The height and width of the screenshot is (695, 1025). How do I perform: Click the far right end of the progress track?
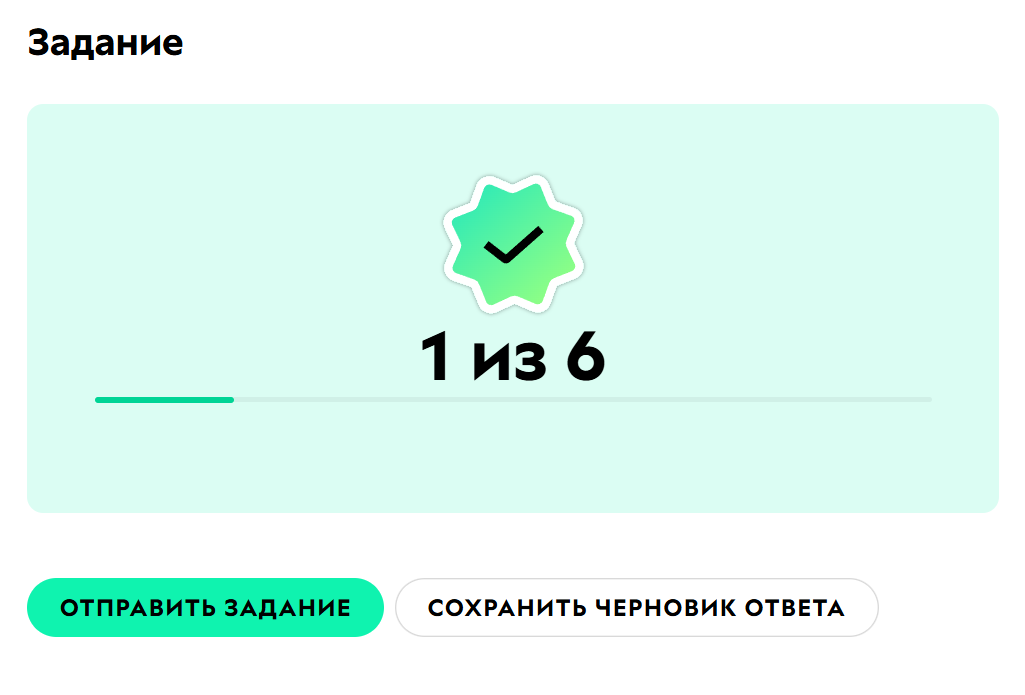coord(929,399)
